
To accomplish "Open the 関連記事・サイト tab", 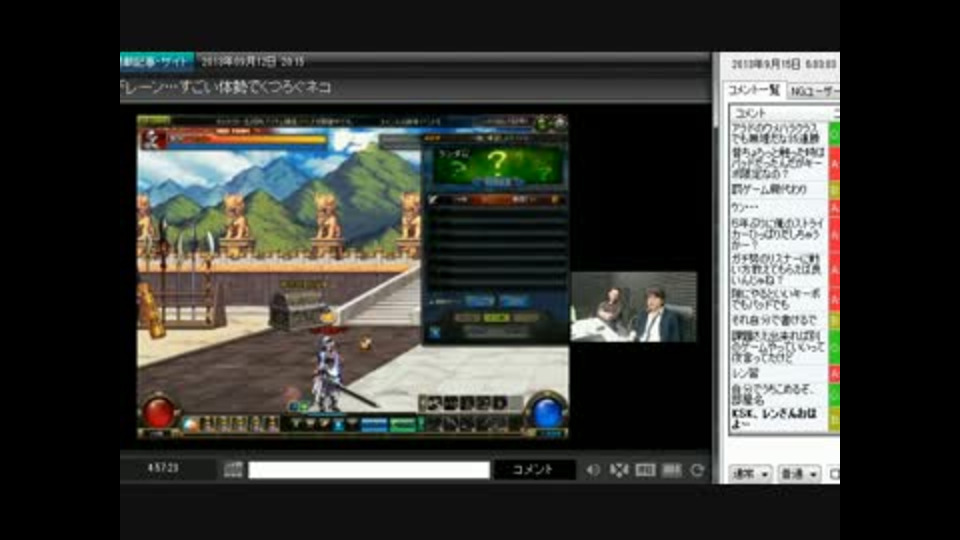I will pos(157,61).
